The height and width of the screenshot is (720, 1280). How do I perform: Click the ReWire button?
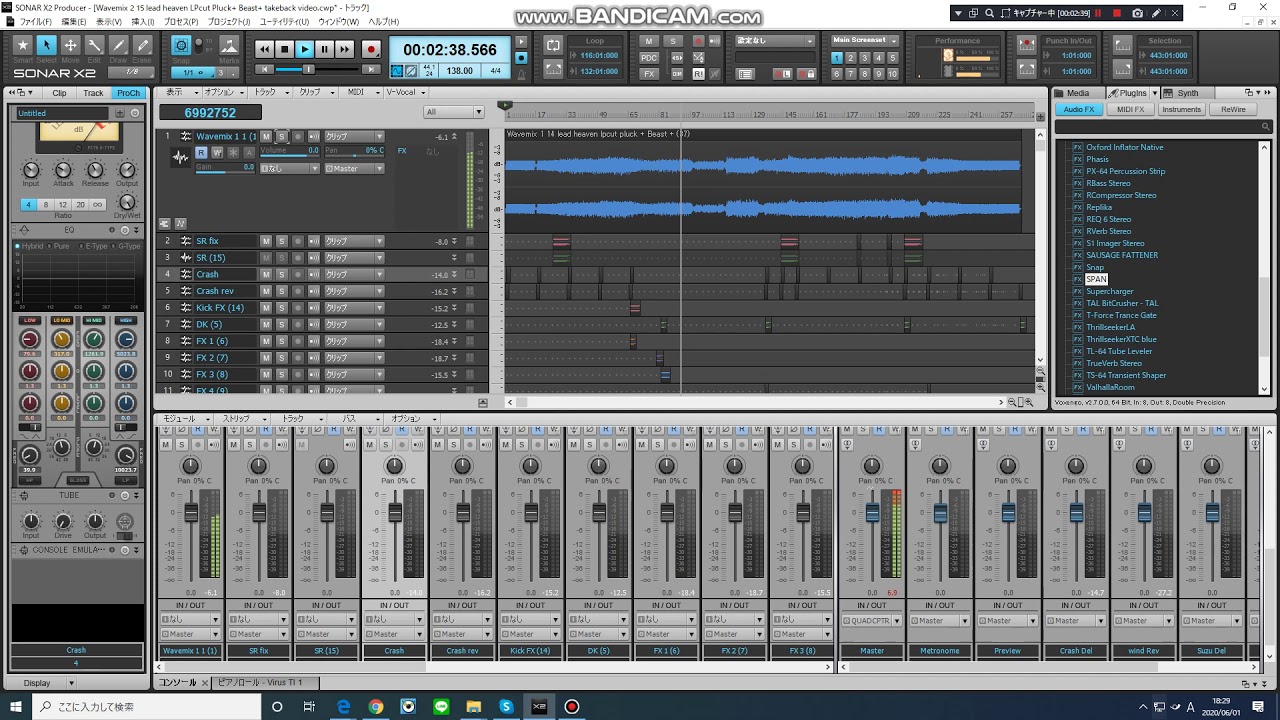[1233, 109]
